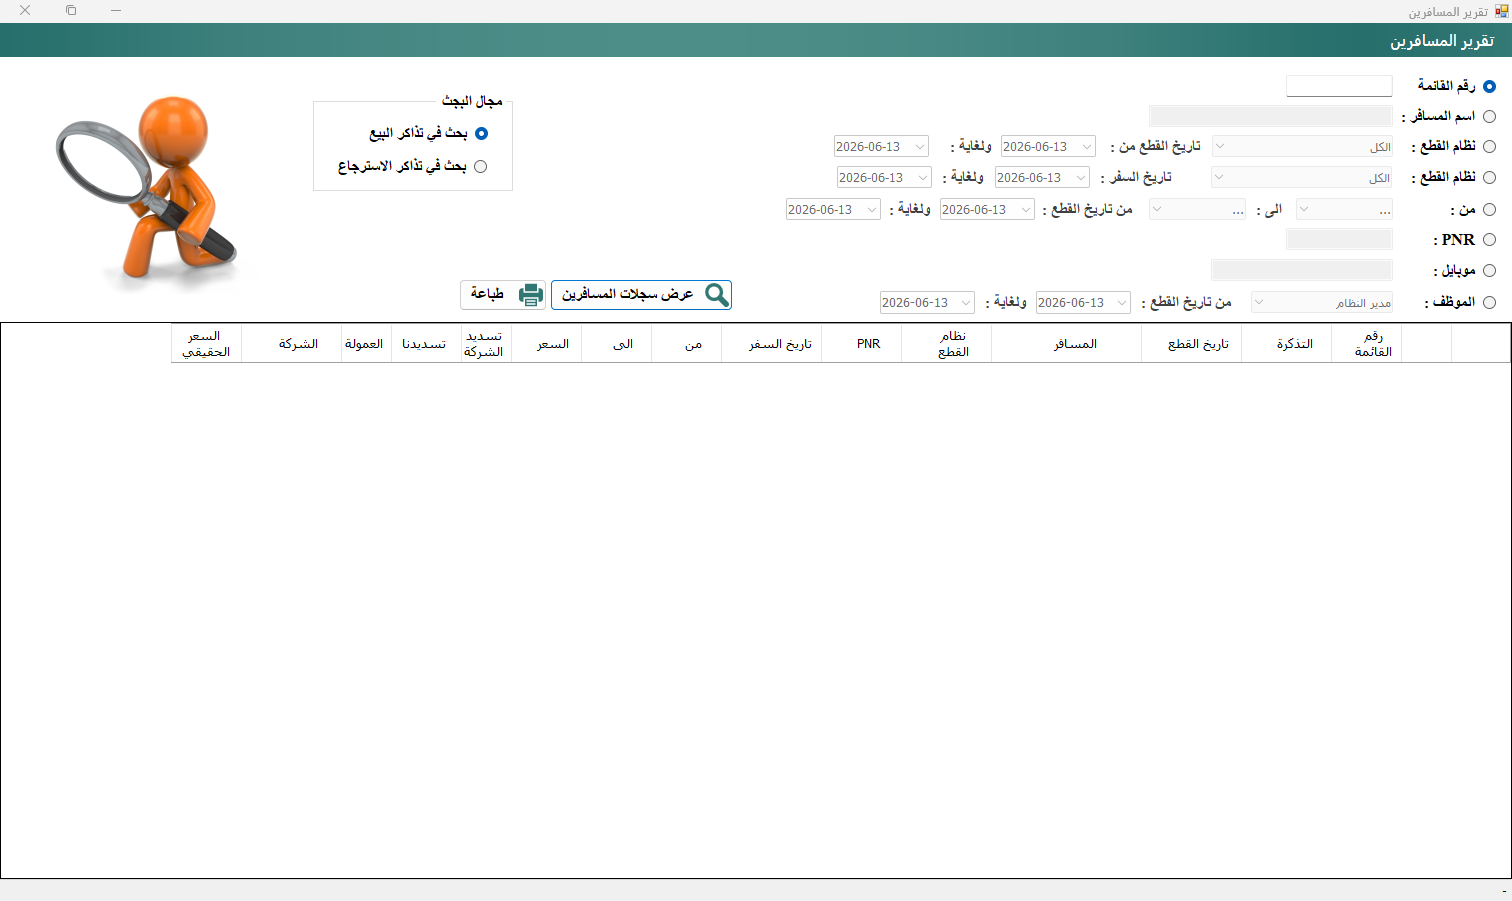Focus the PNR input field
This screenshot has height=901, width=1512.
pos(1339,239)
